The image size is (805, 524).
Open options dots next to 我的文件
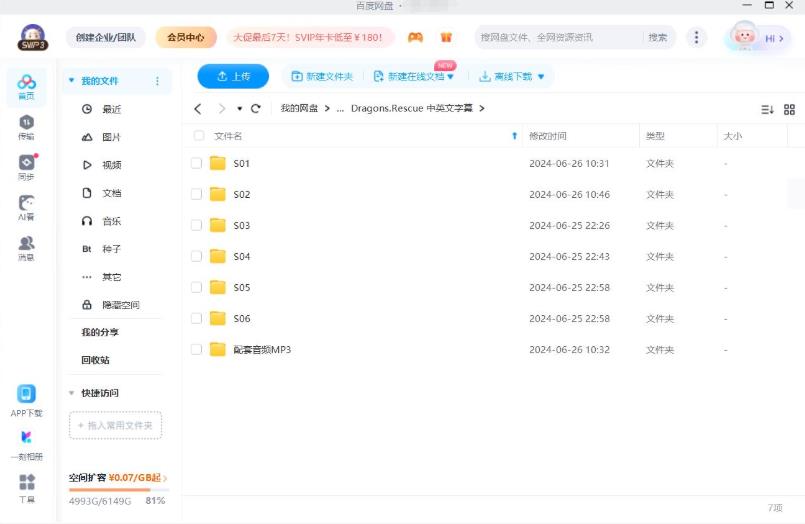[x=157, y=81]
